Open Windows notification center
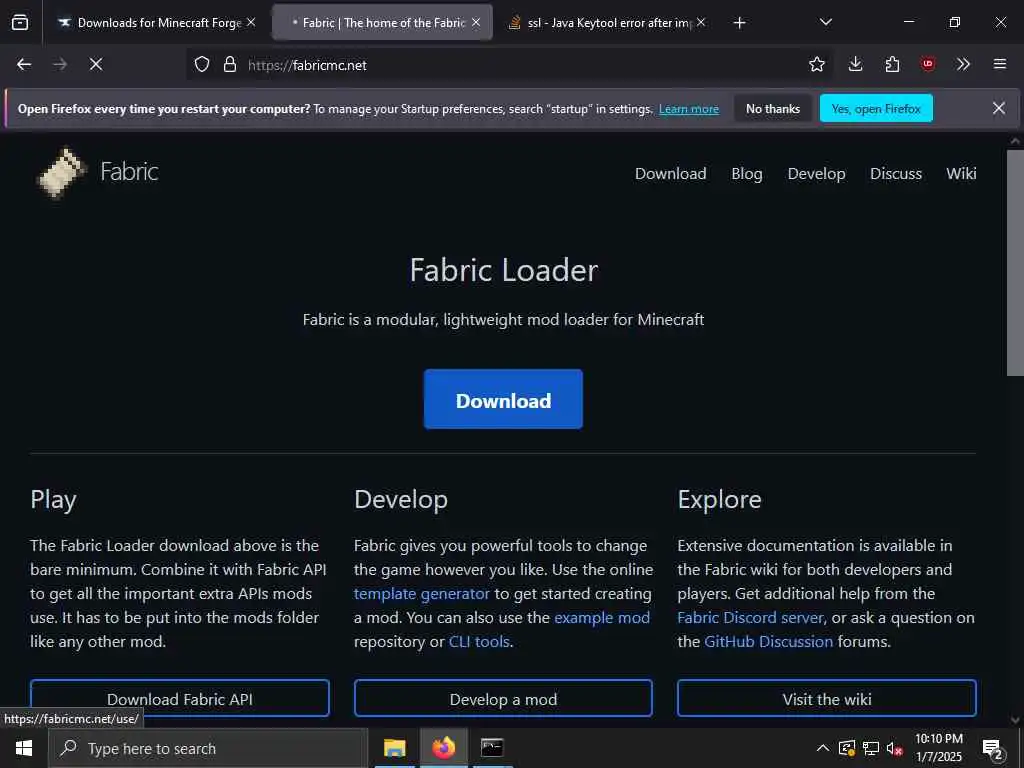 (992, 748)
